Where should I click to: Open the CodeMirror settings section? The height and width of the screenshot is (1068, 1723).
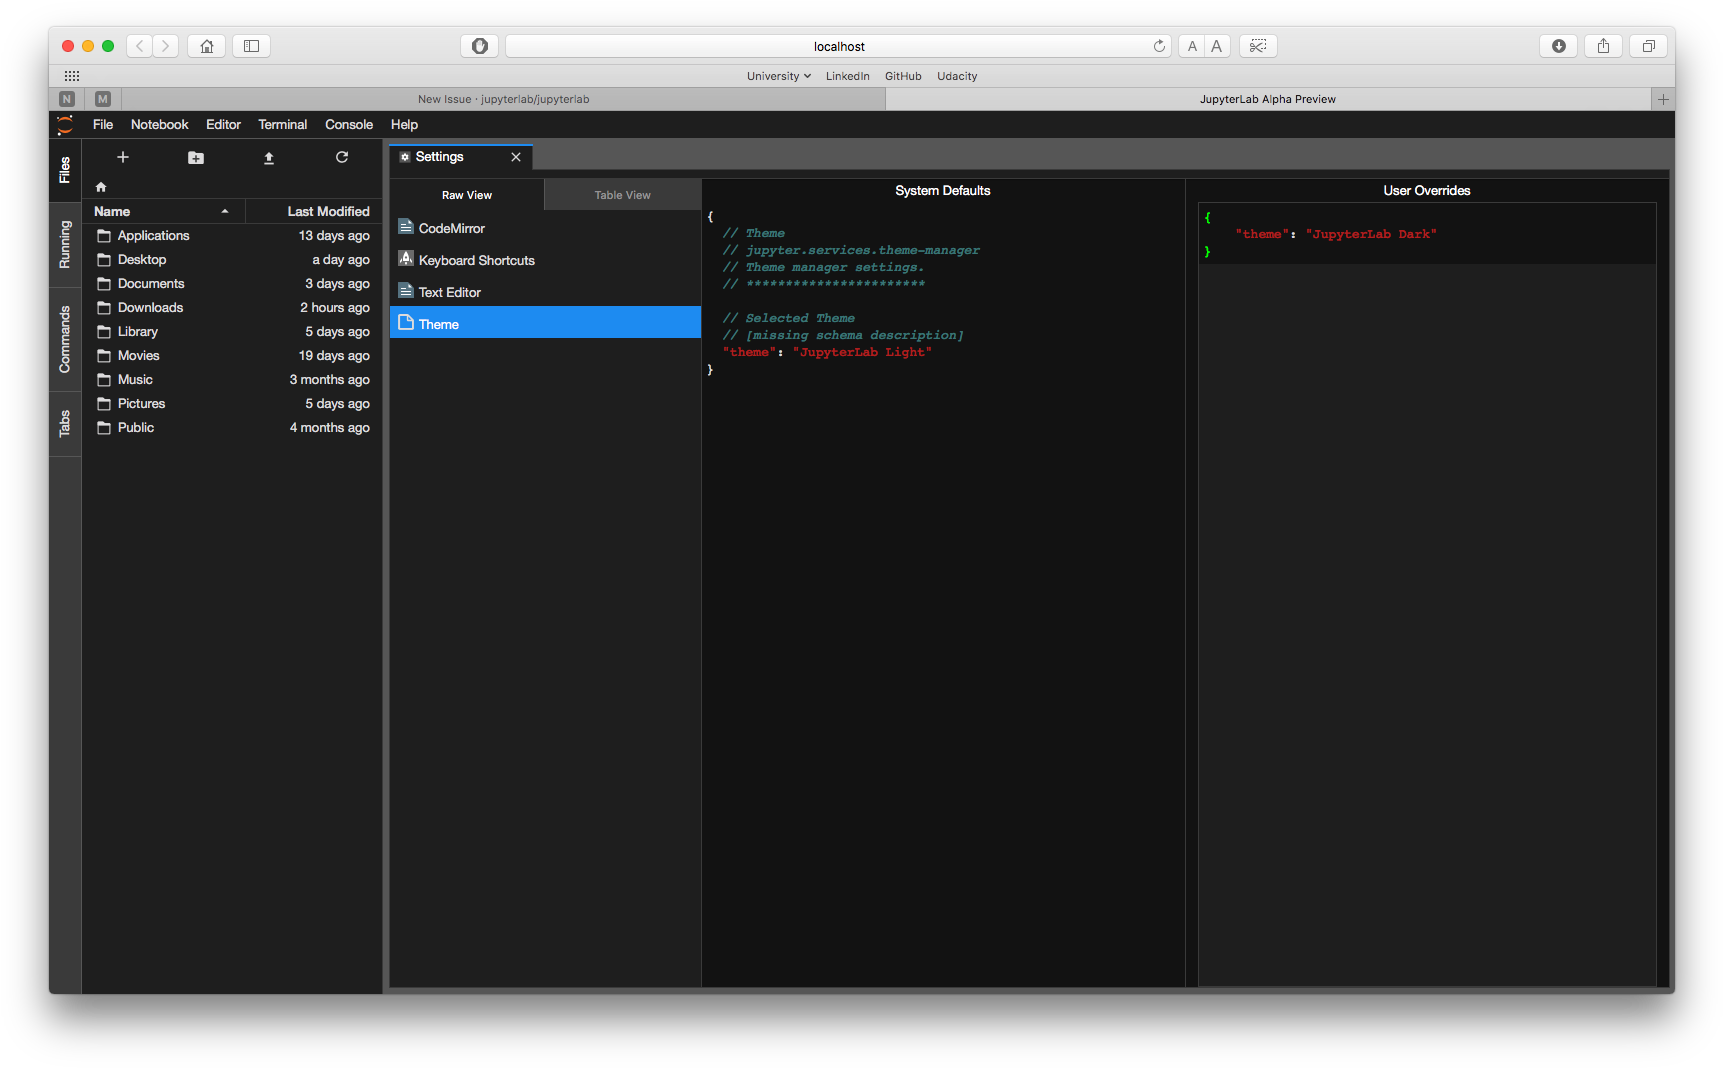point(451,227)
